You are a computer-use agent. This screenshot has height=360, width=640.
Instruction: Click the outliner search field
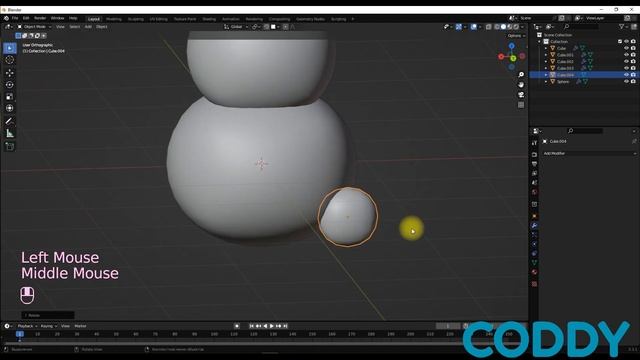pos(581,27)
